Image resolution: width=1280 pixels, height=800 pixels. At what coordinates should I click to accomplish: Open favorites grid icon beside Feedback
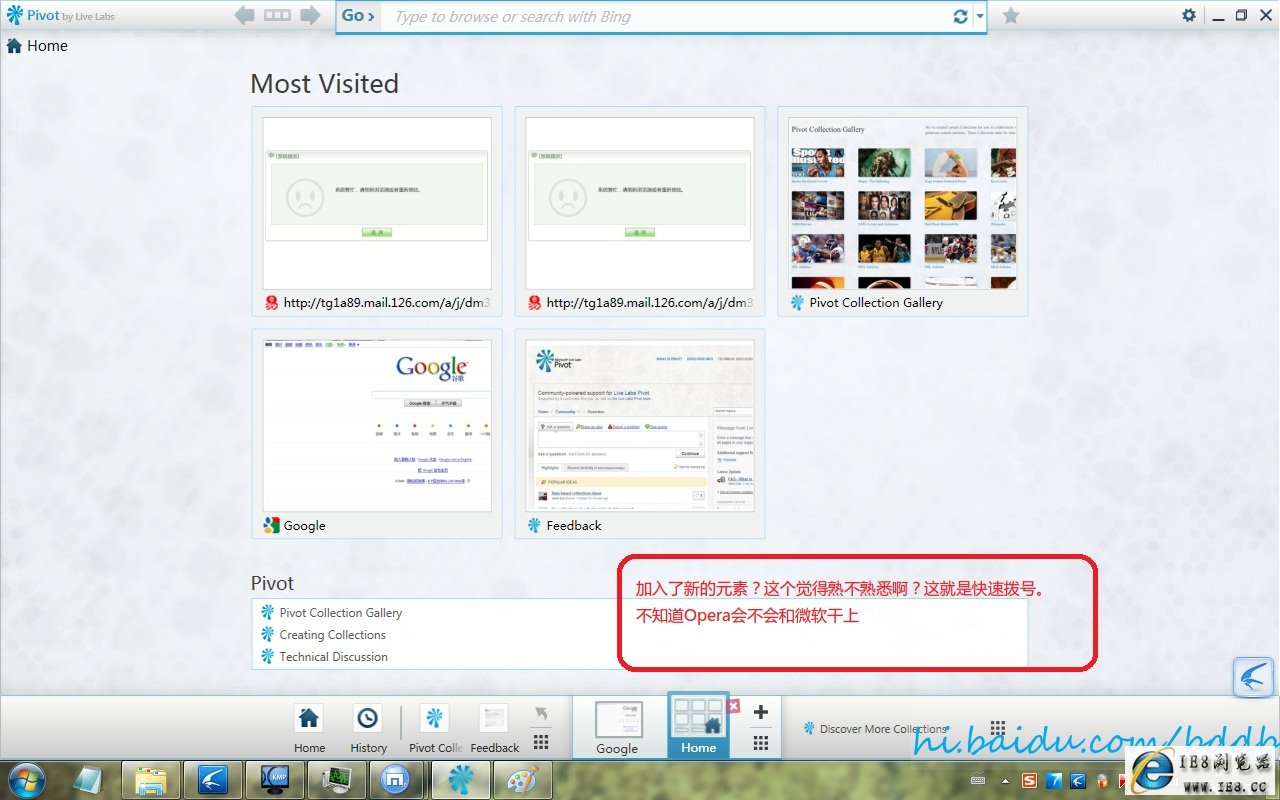click(541, 742)
